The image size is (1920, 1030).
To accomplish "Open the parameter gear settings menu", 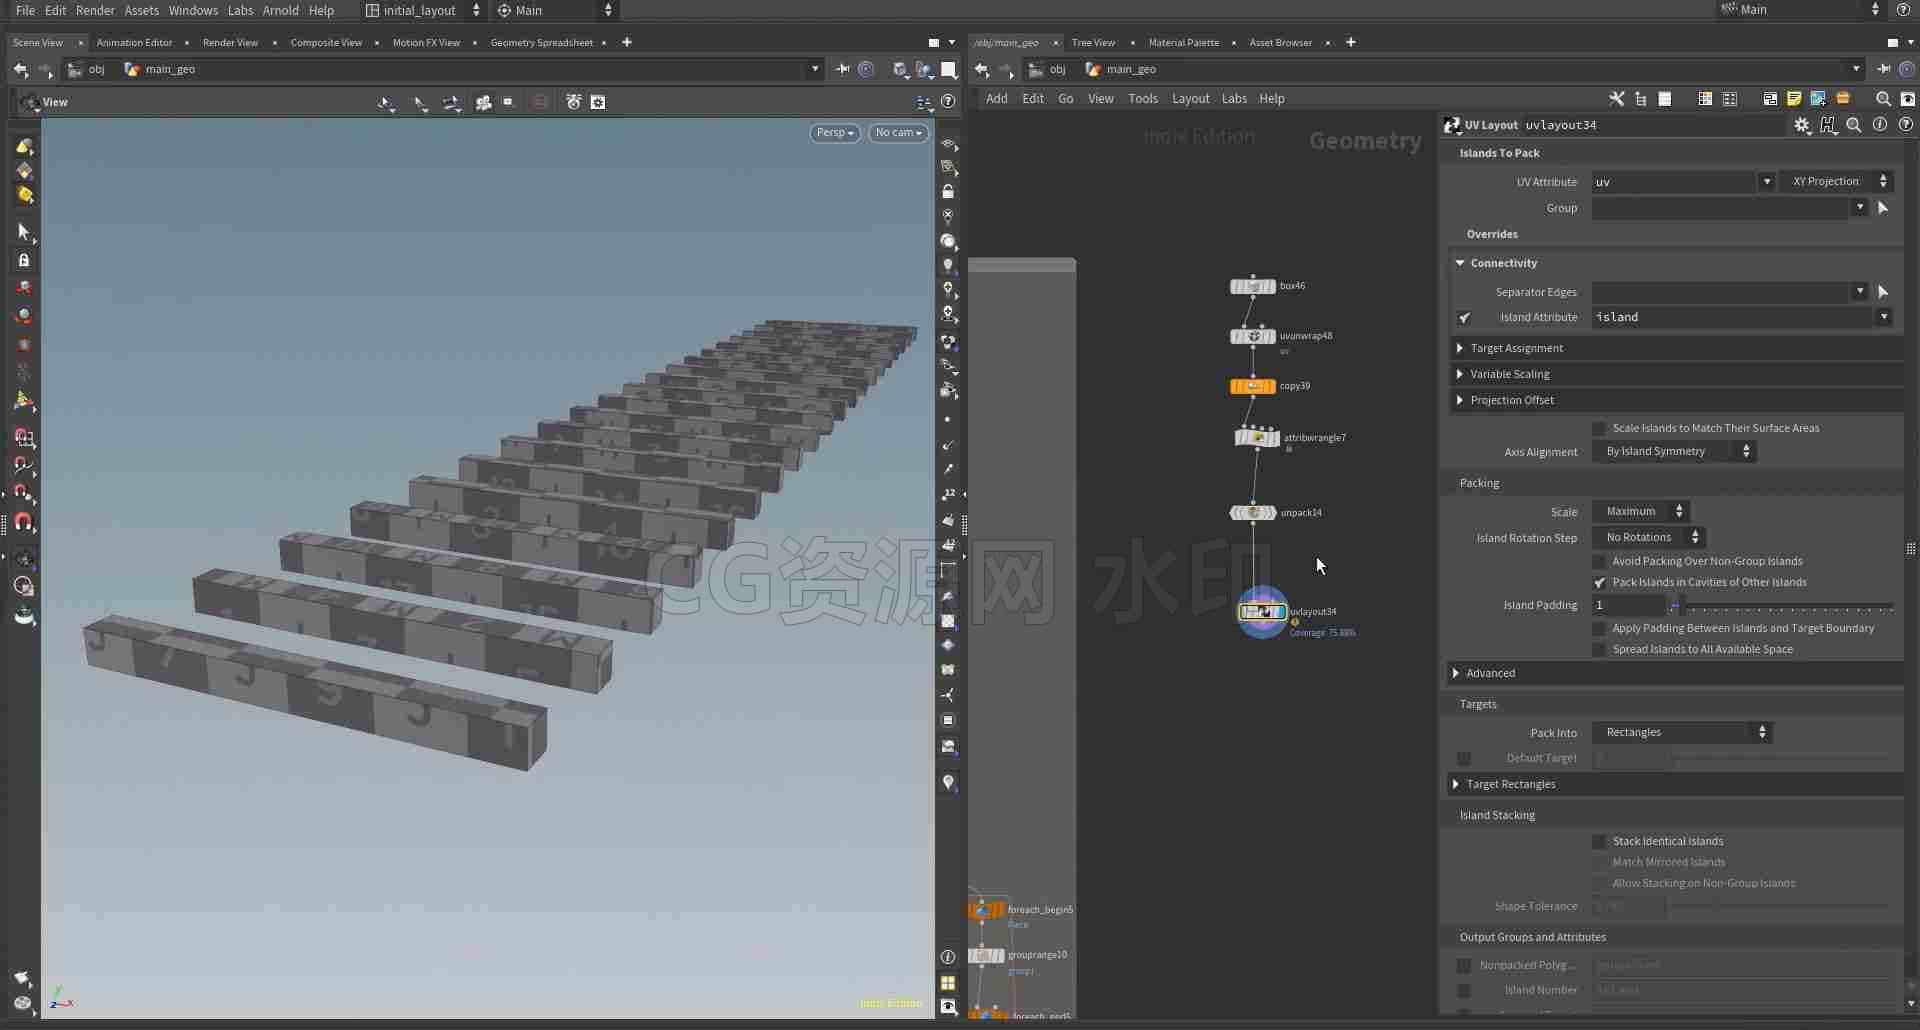I will (1802, 125).
